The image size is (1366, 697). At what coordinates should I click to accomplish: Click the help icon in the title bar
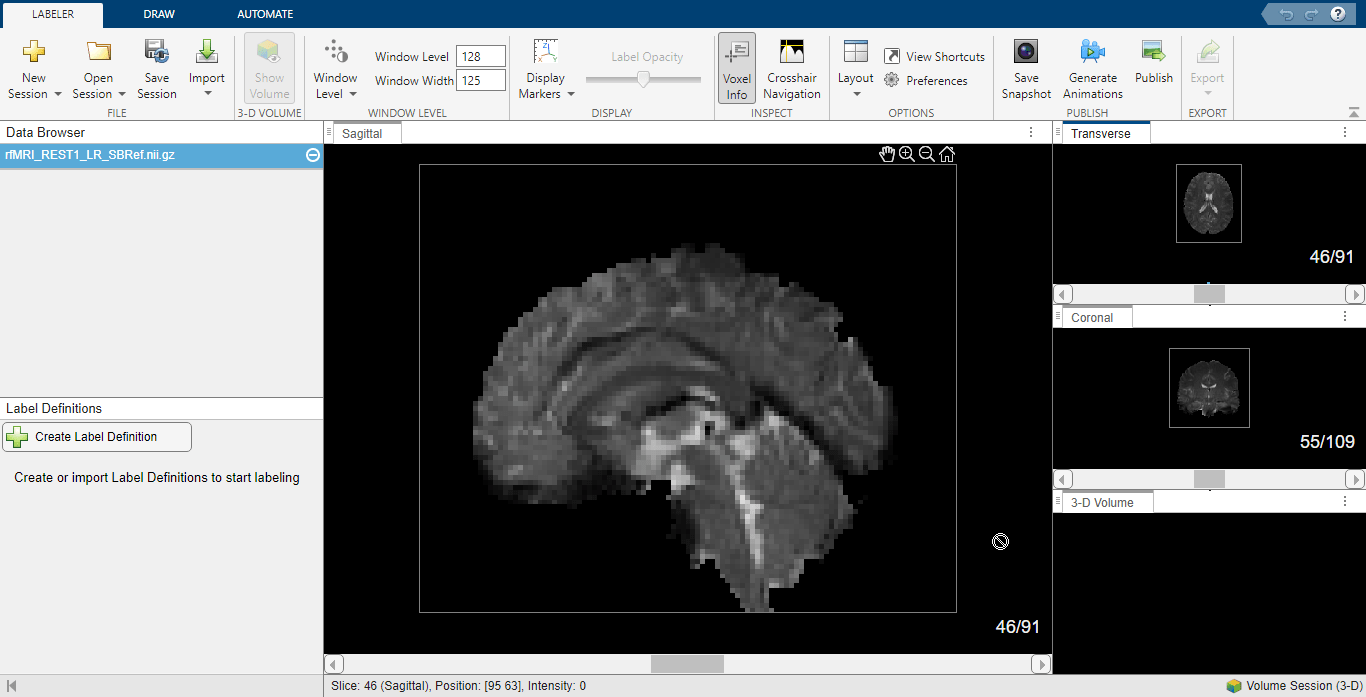(x=1338, y=14)
